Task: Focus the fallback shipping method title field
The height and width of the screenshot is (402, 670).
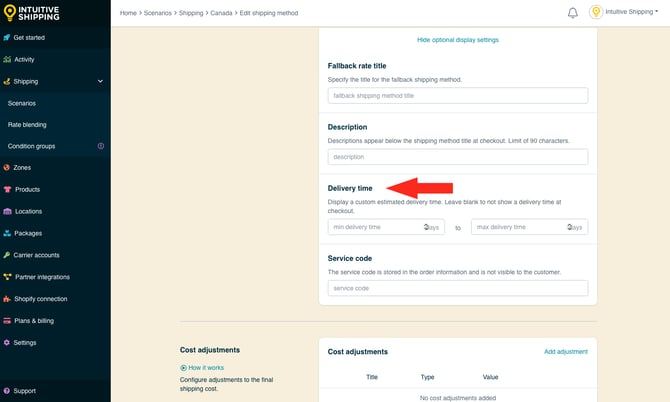Action: (458, 96)
